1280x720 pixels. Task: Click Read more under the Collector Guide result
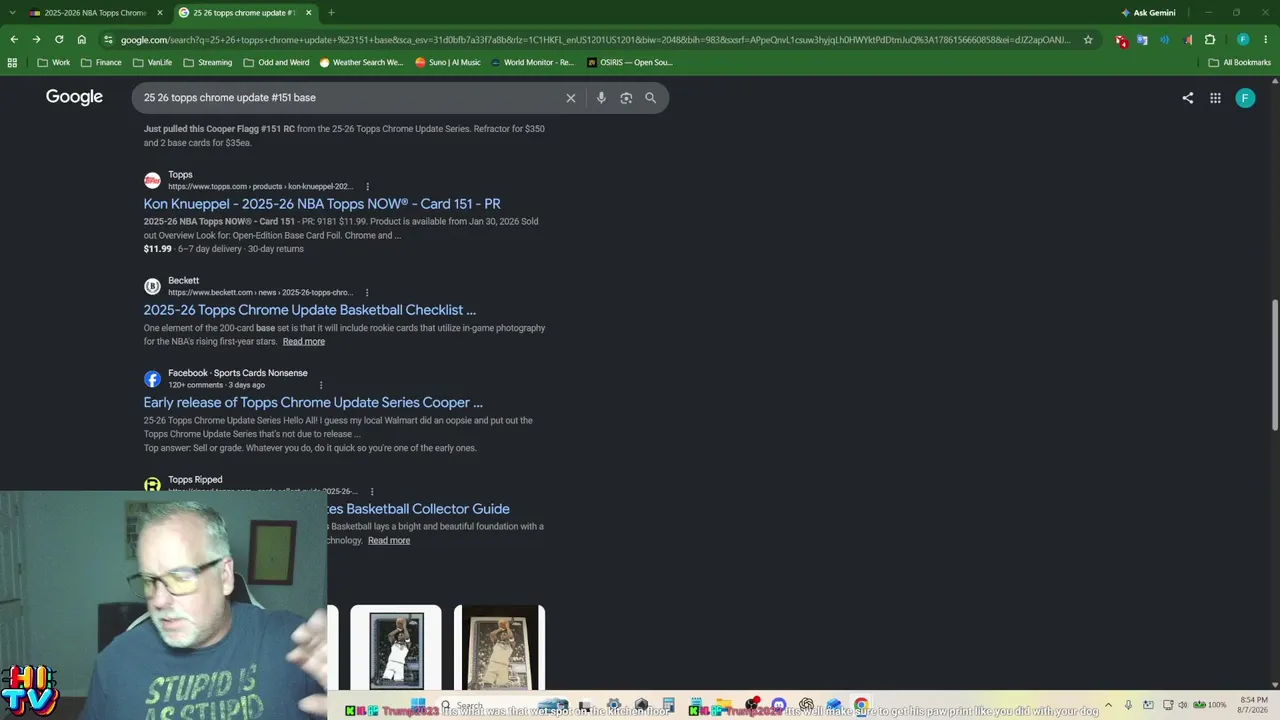pyautogui.click(x=389, y=541)
